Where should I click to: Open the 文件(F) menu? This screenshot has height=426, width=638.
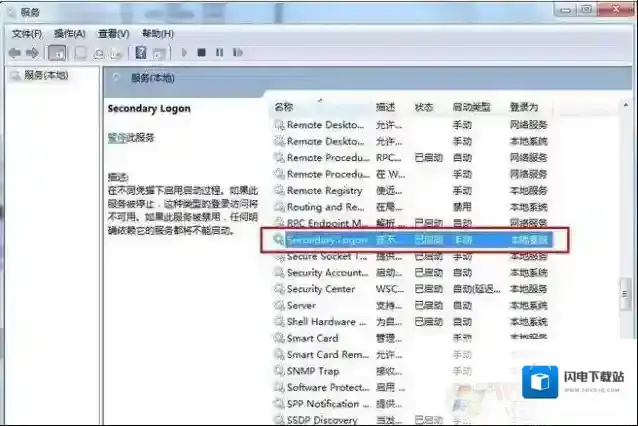point(26,33)
